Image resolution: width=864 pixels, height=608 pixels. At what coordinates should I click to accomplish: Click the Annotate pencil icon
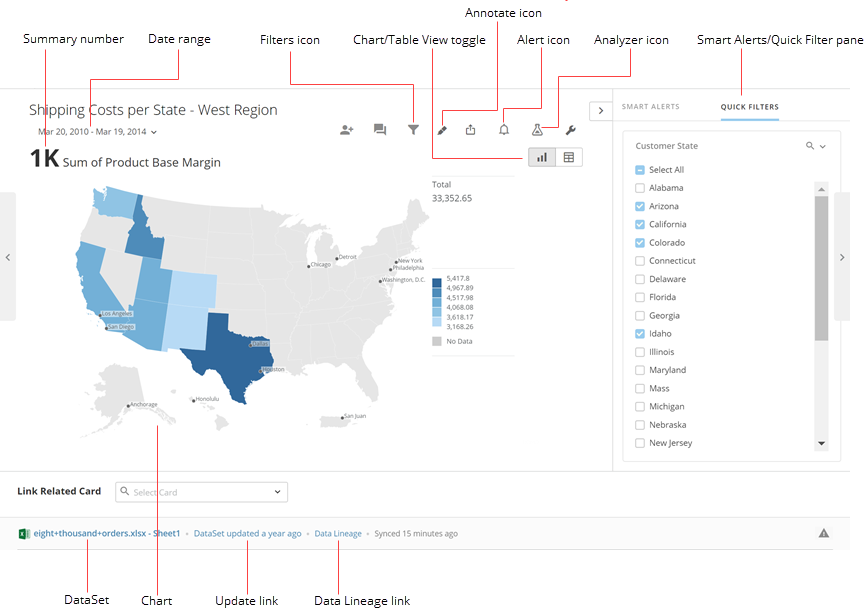[443, 129]
